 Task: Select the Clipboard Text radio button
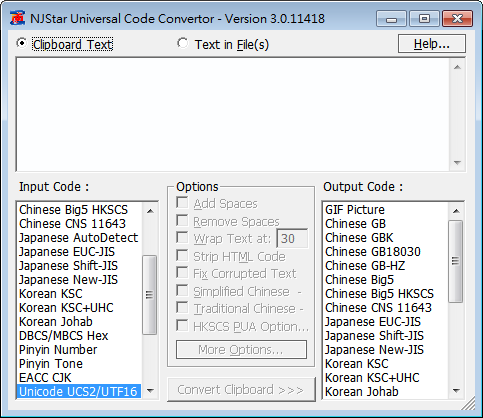coord(22,43)
